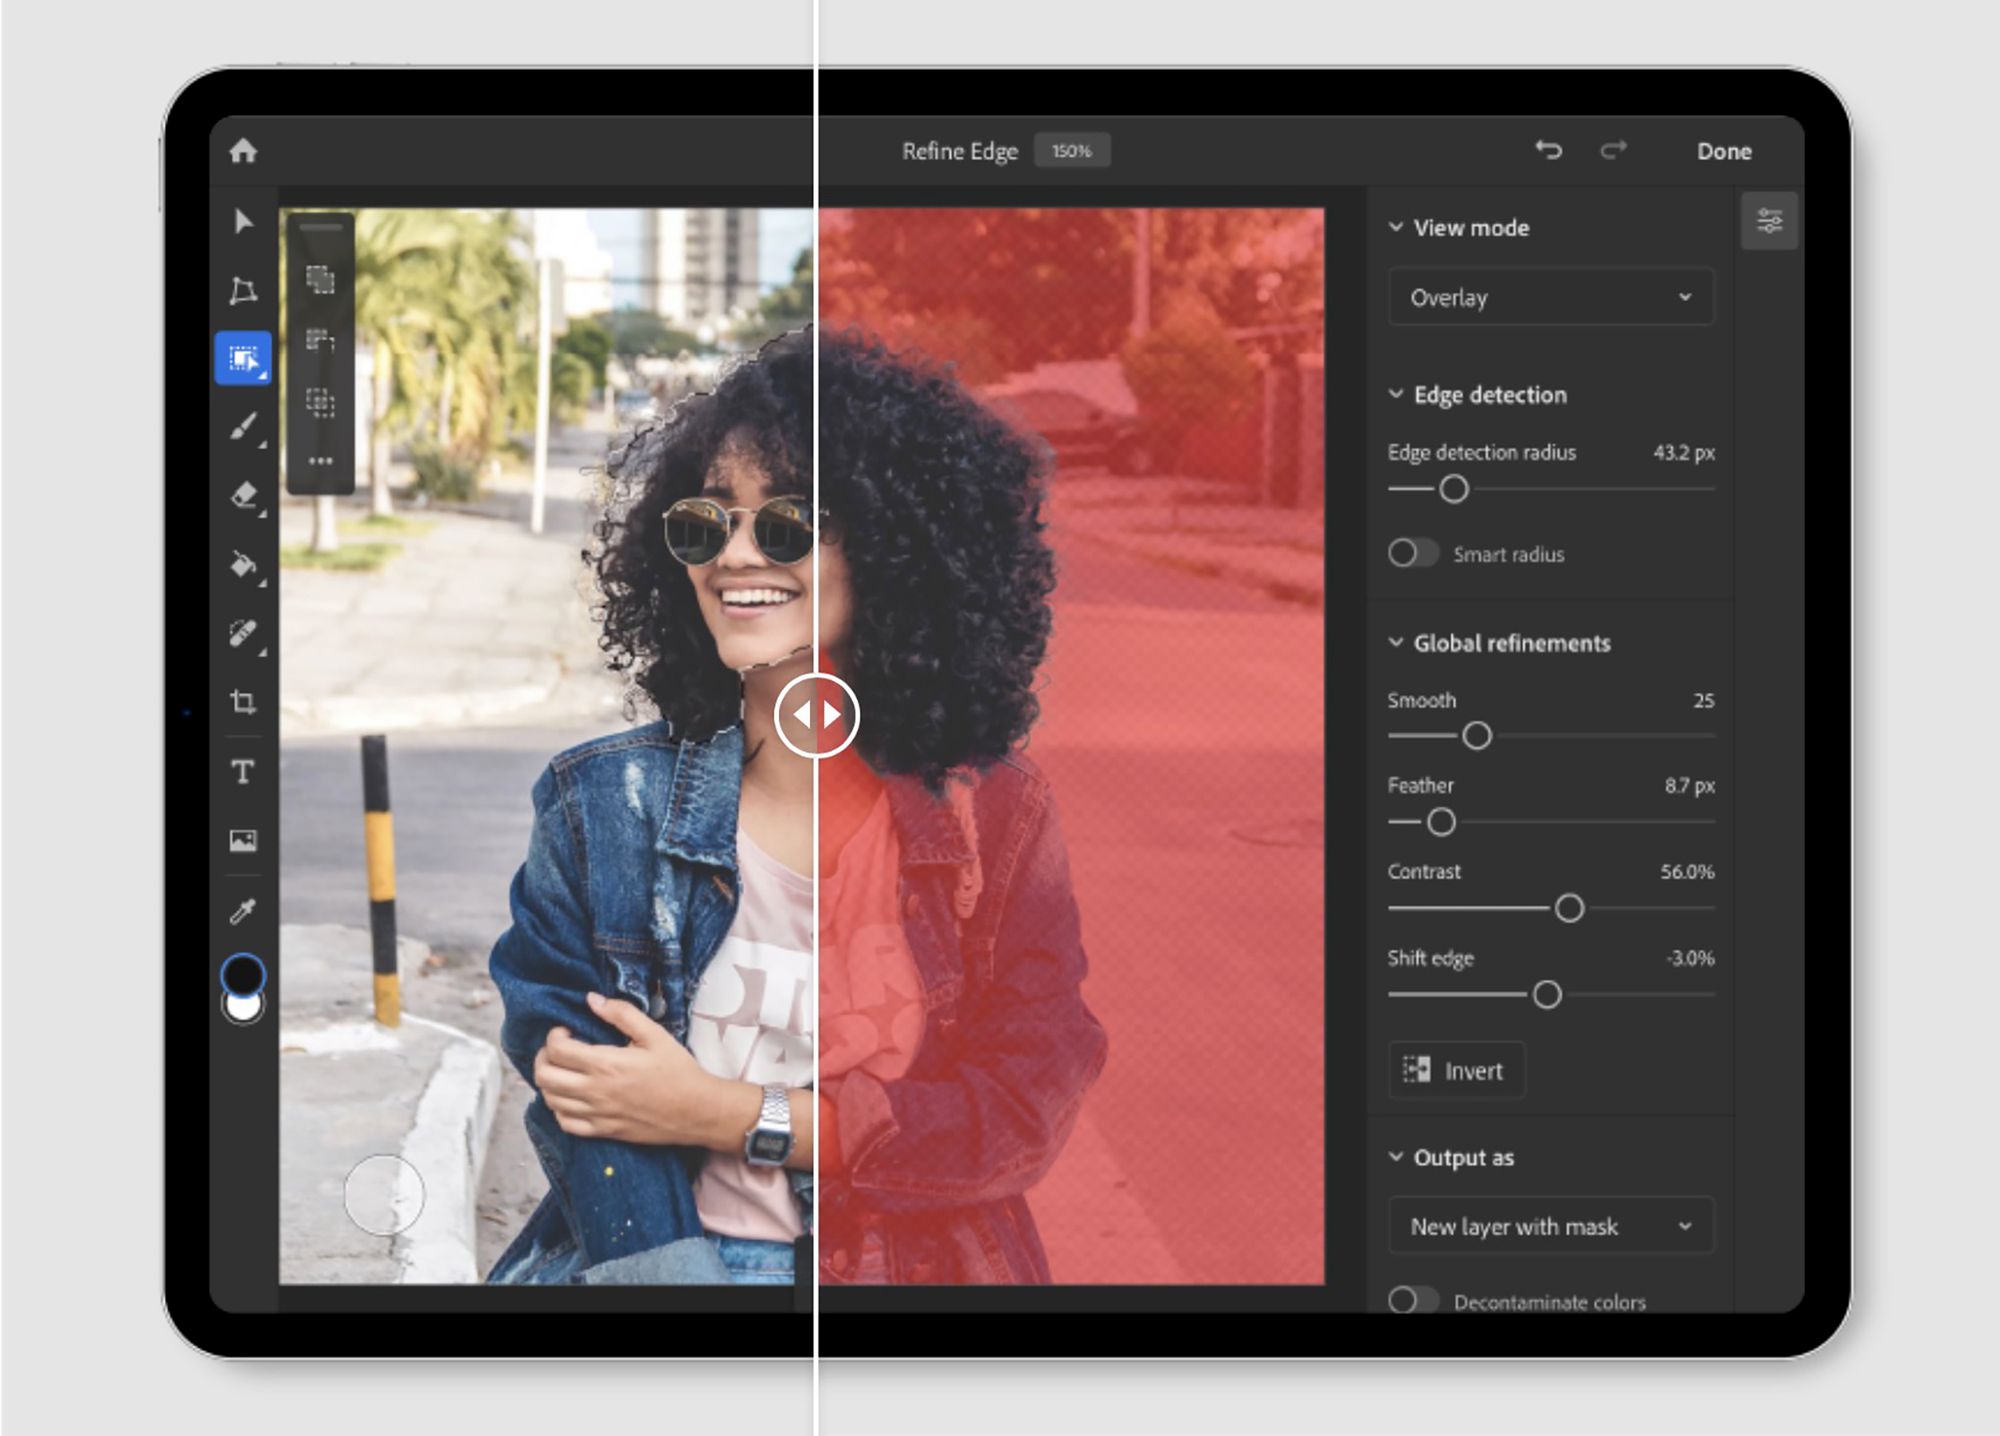Tap the circular touch shortcut button
The image size is (2000, 1436).
point(384,1194)
